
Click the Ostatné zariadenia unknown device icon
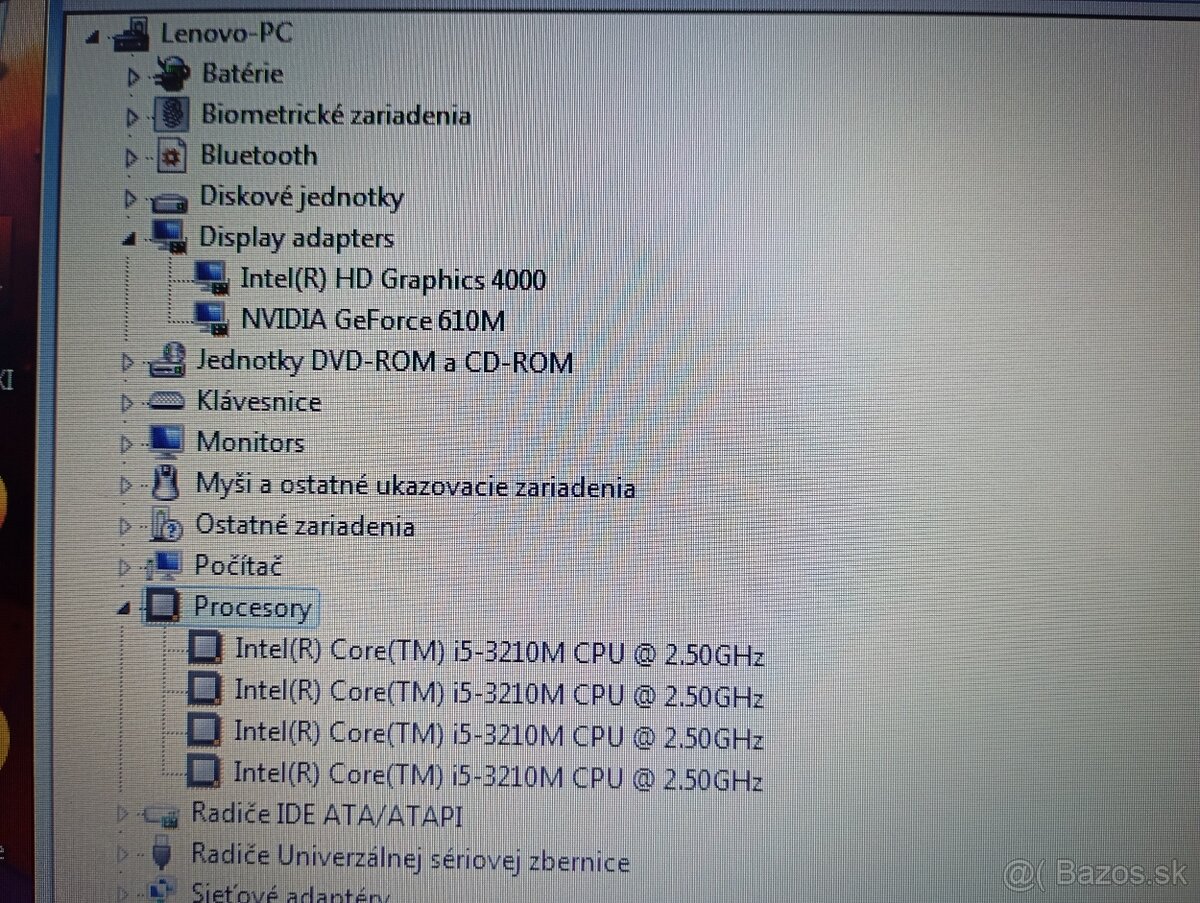[166, 525]
